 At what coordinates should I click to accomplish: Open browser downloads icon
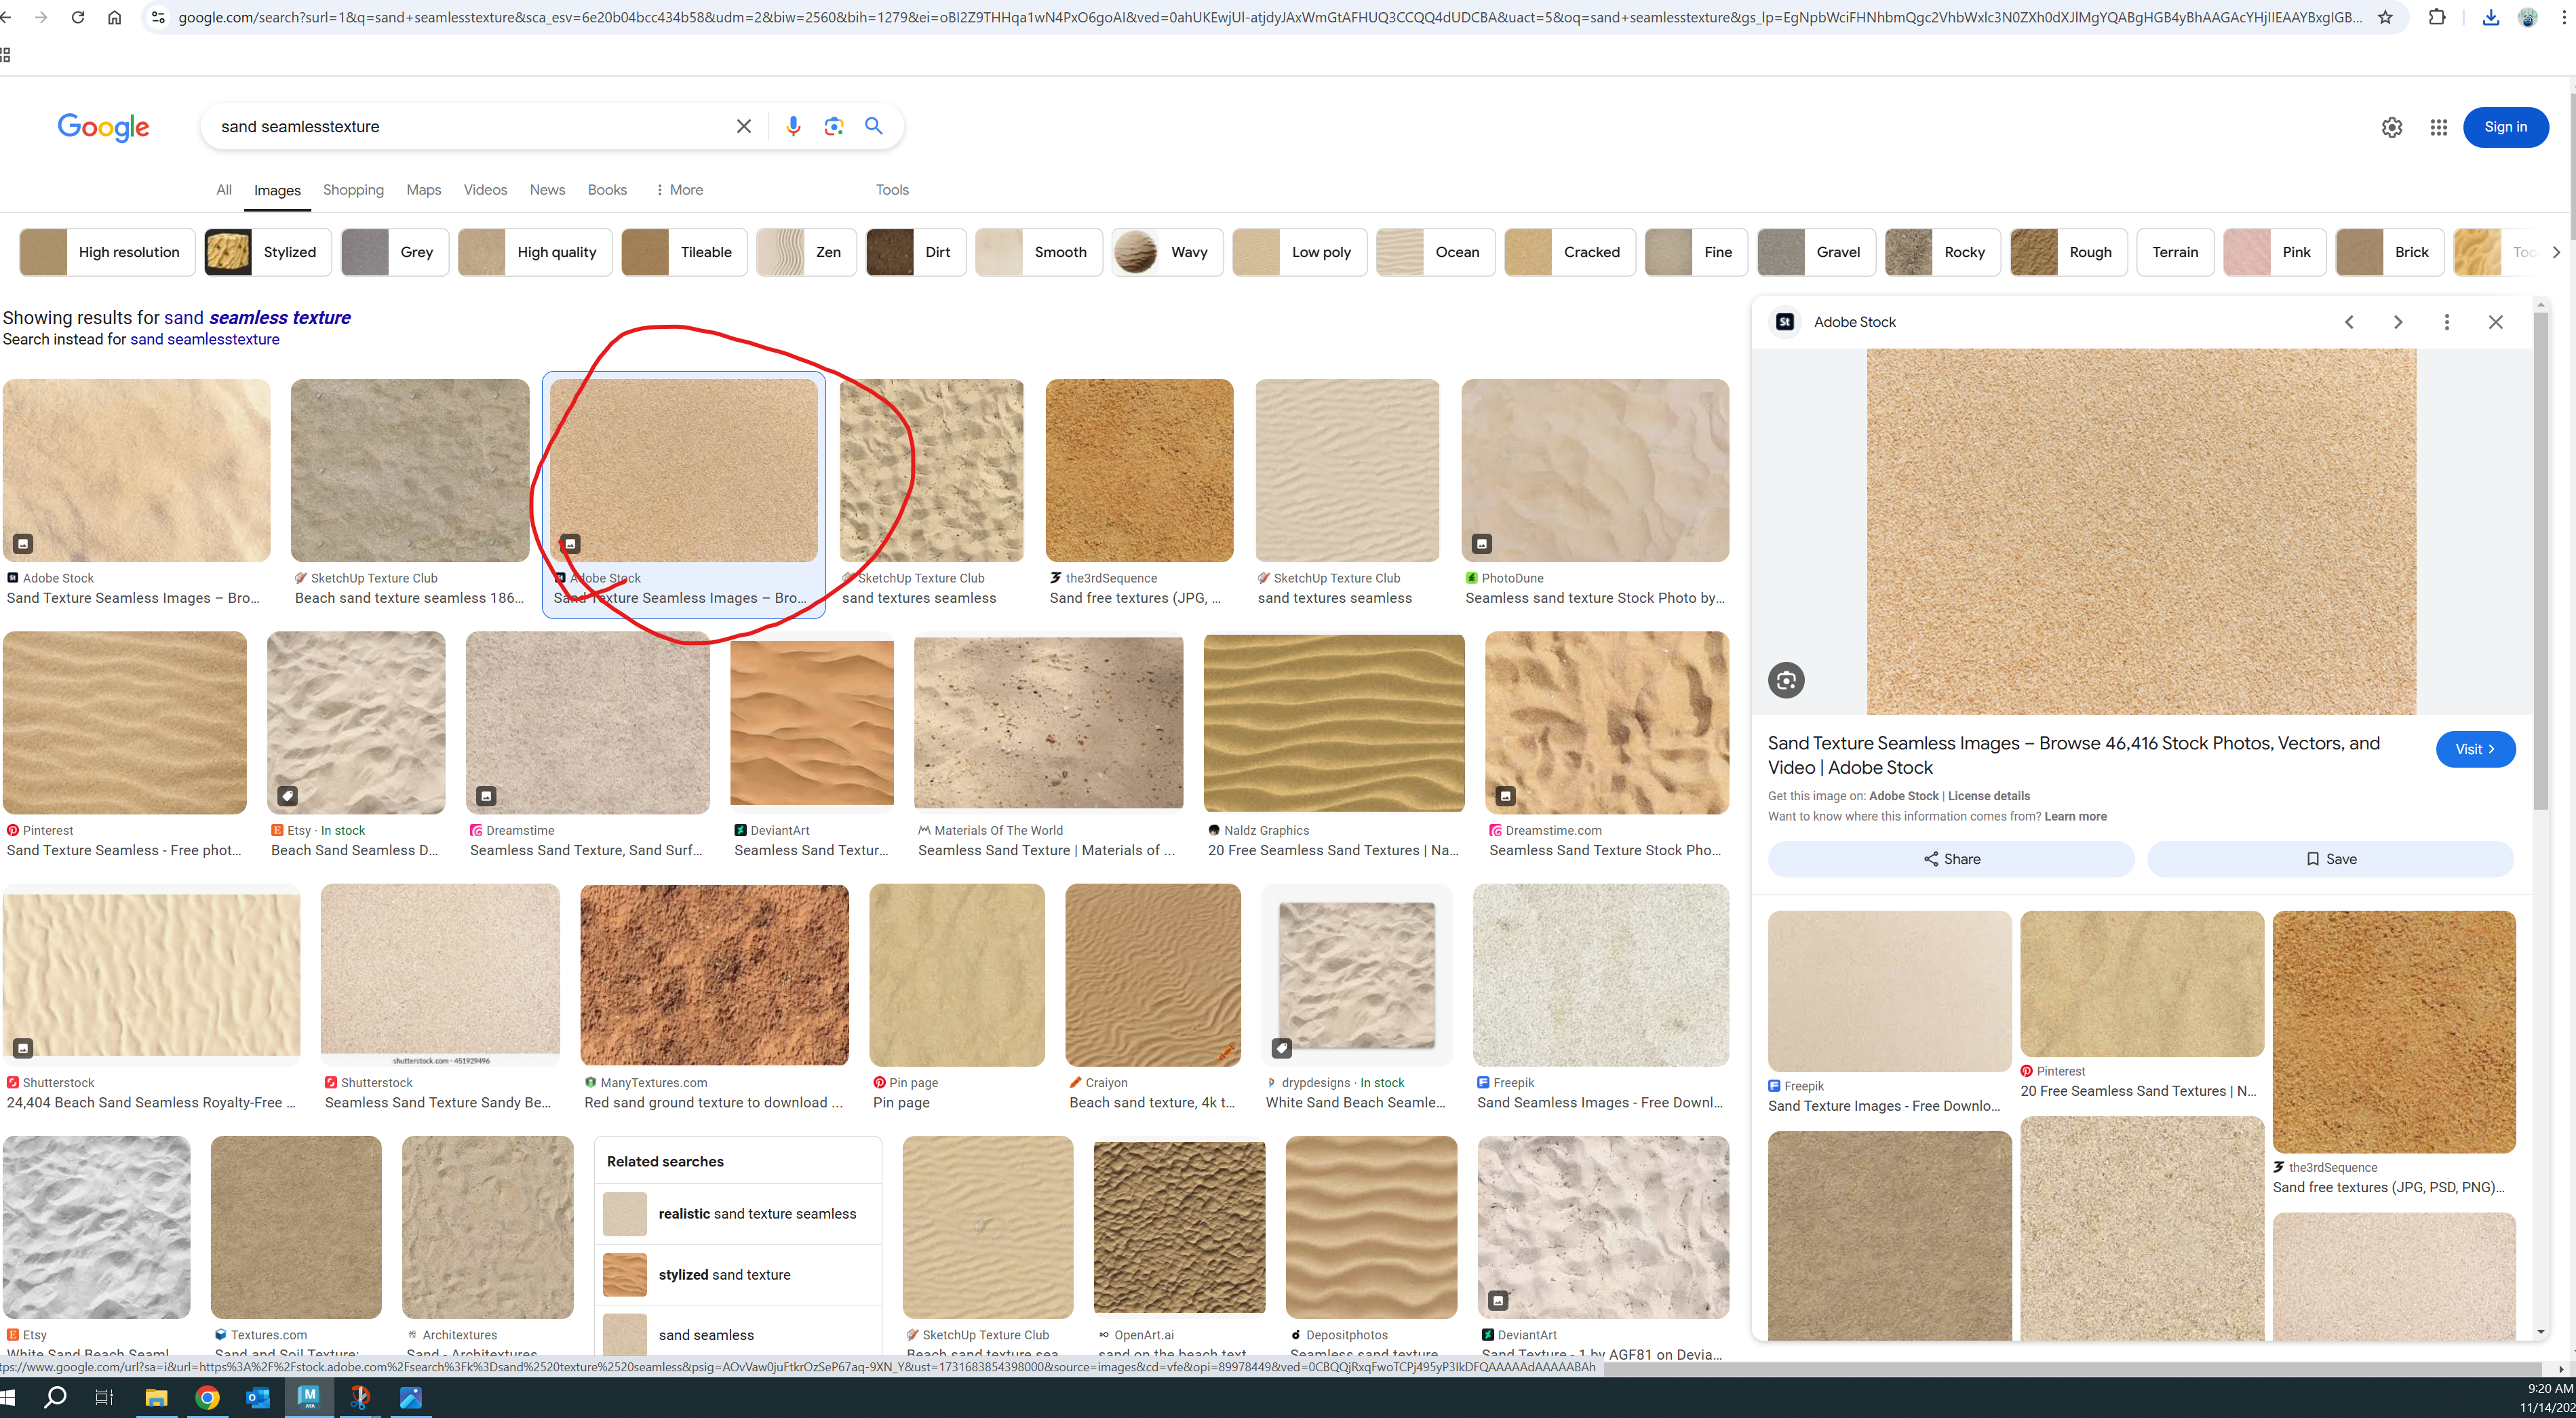tap(2491, 17)
